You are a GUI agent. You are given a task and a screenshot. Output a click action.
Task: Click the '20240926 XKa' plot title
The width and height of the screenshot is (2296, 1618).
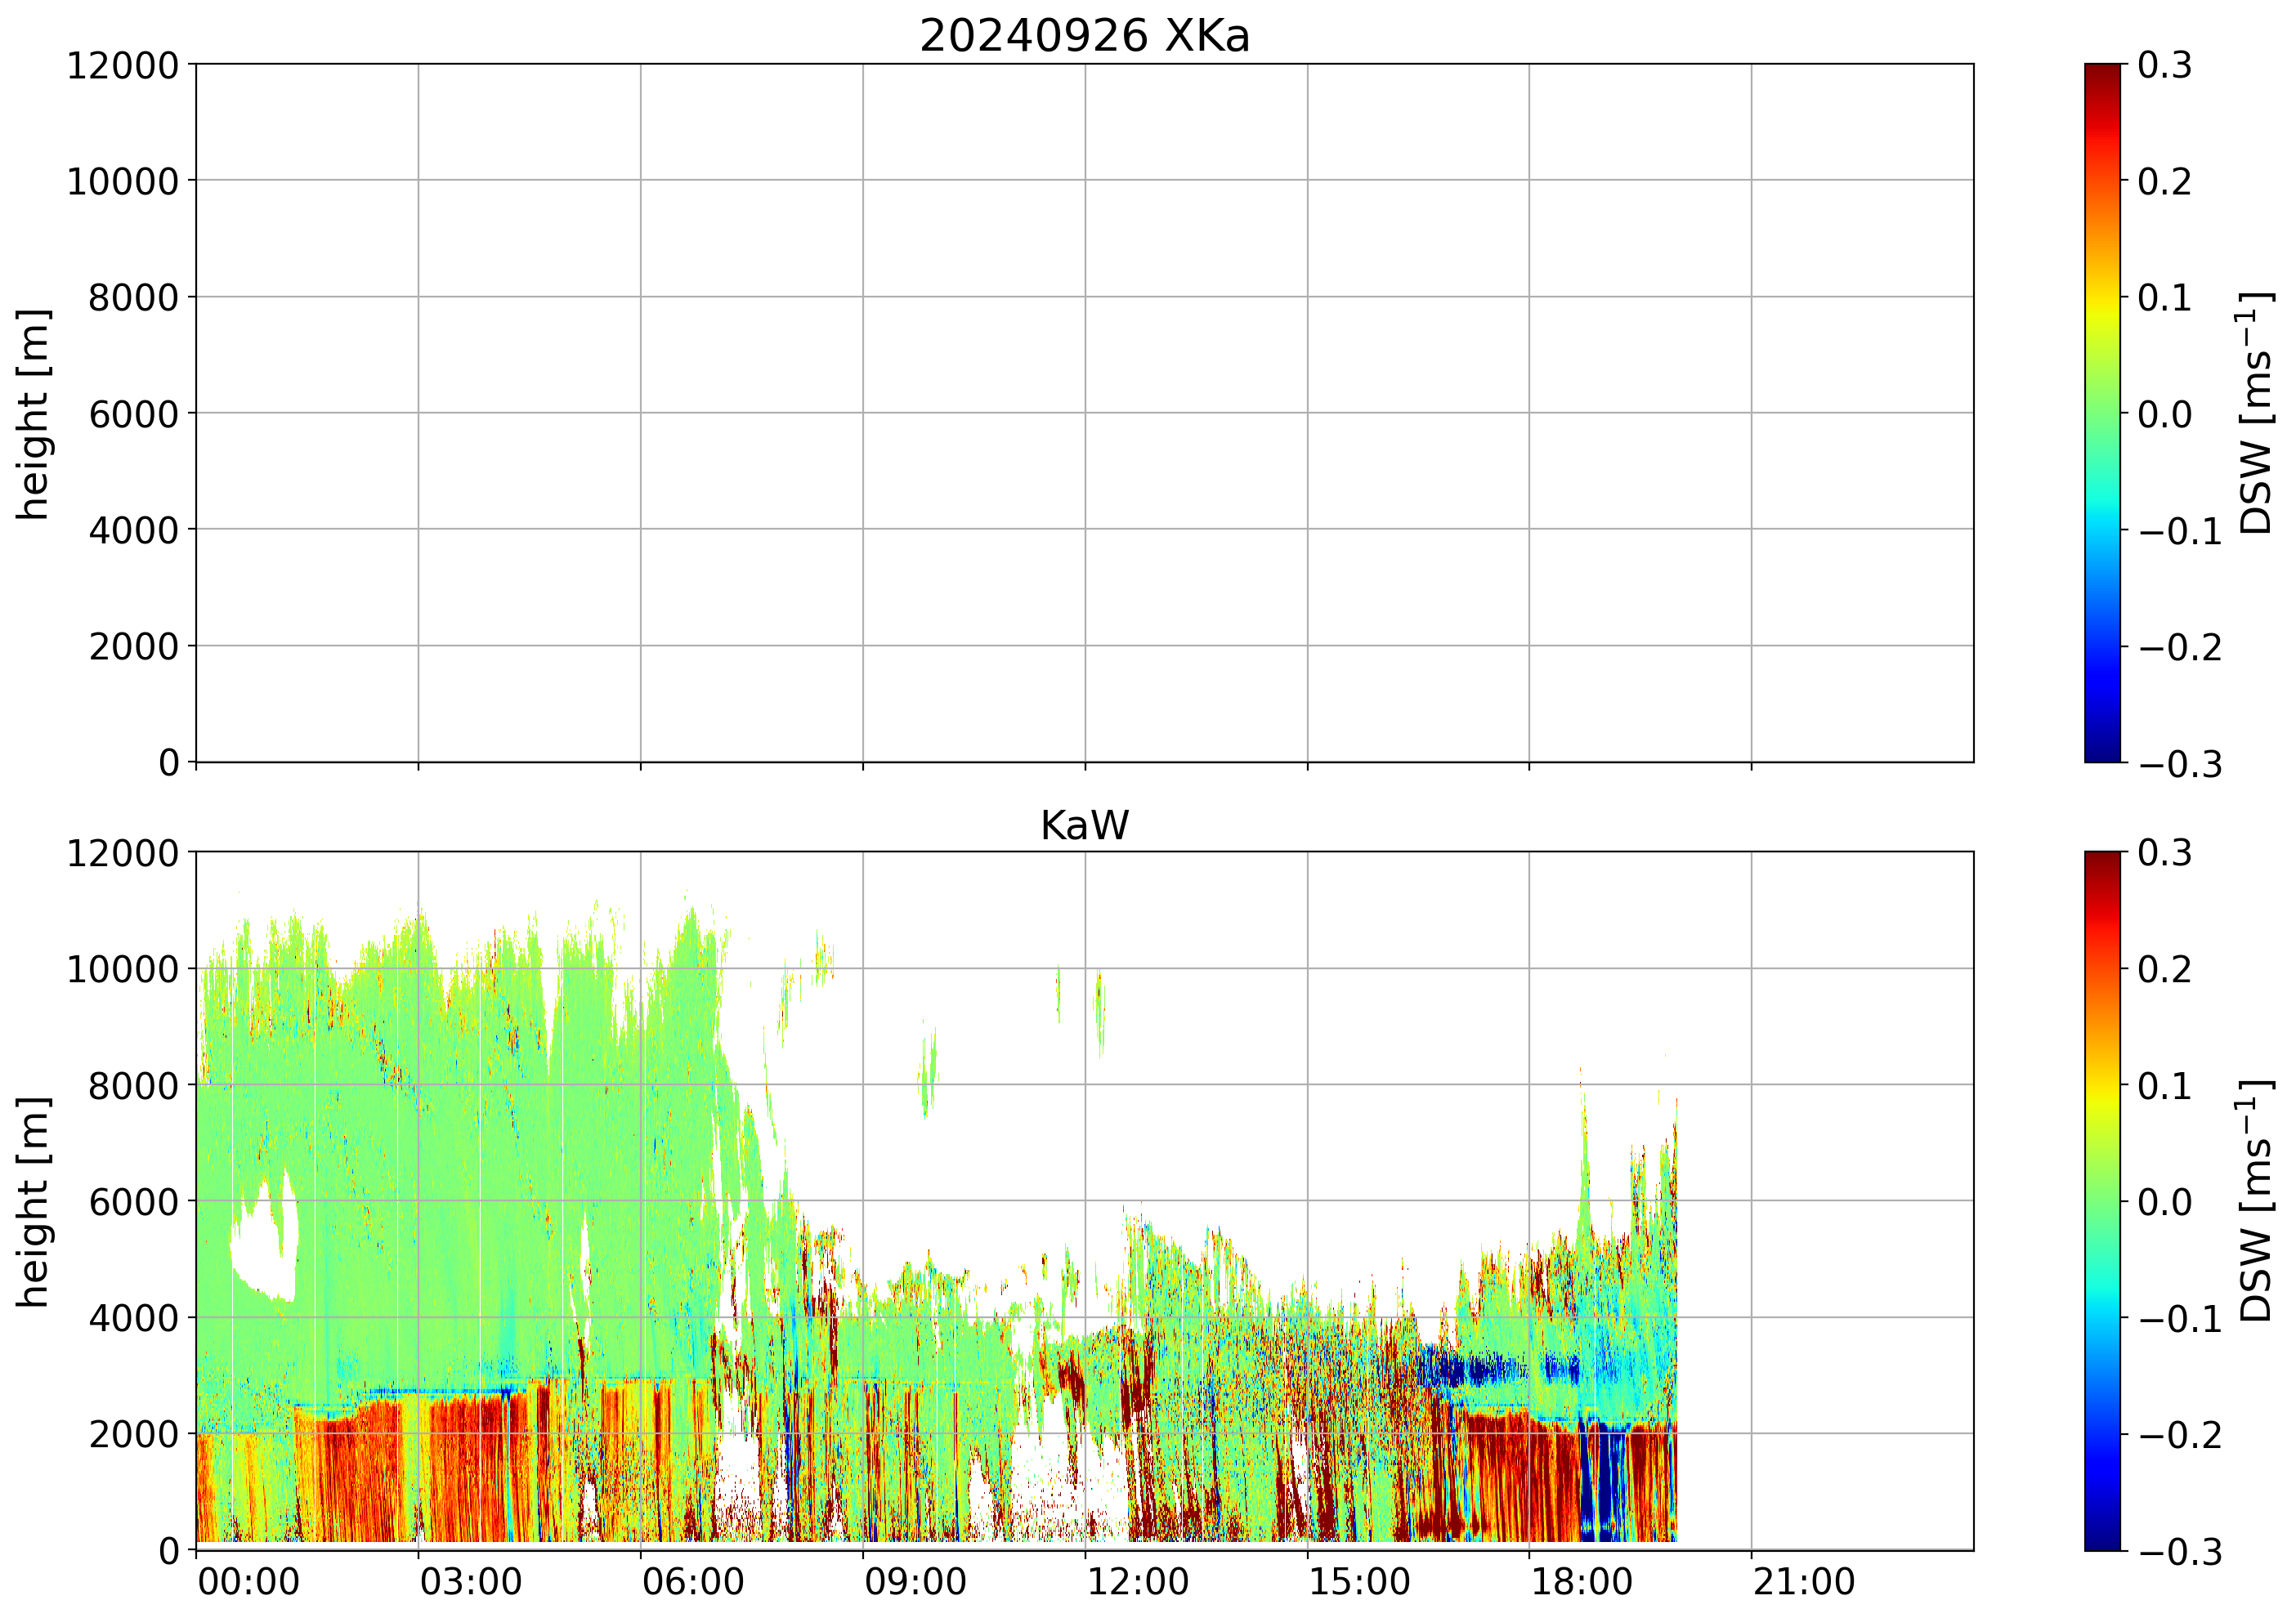pyautogui.click(x=1084, y=36)
